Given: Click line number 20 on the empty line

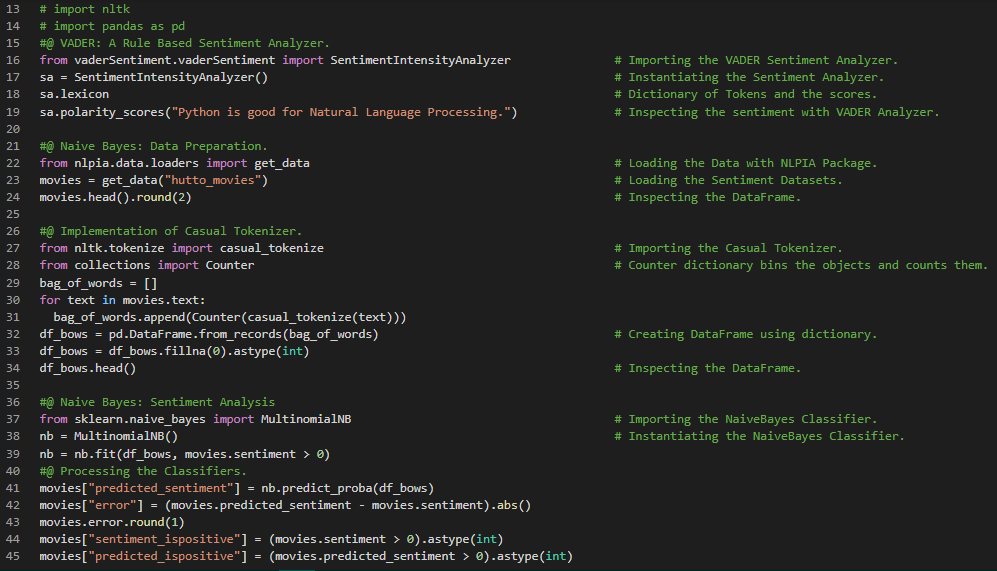Looking at the screenshot, I should (13, 129).
